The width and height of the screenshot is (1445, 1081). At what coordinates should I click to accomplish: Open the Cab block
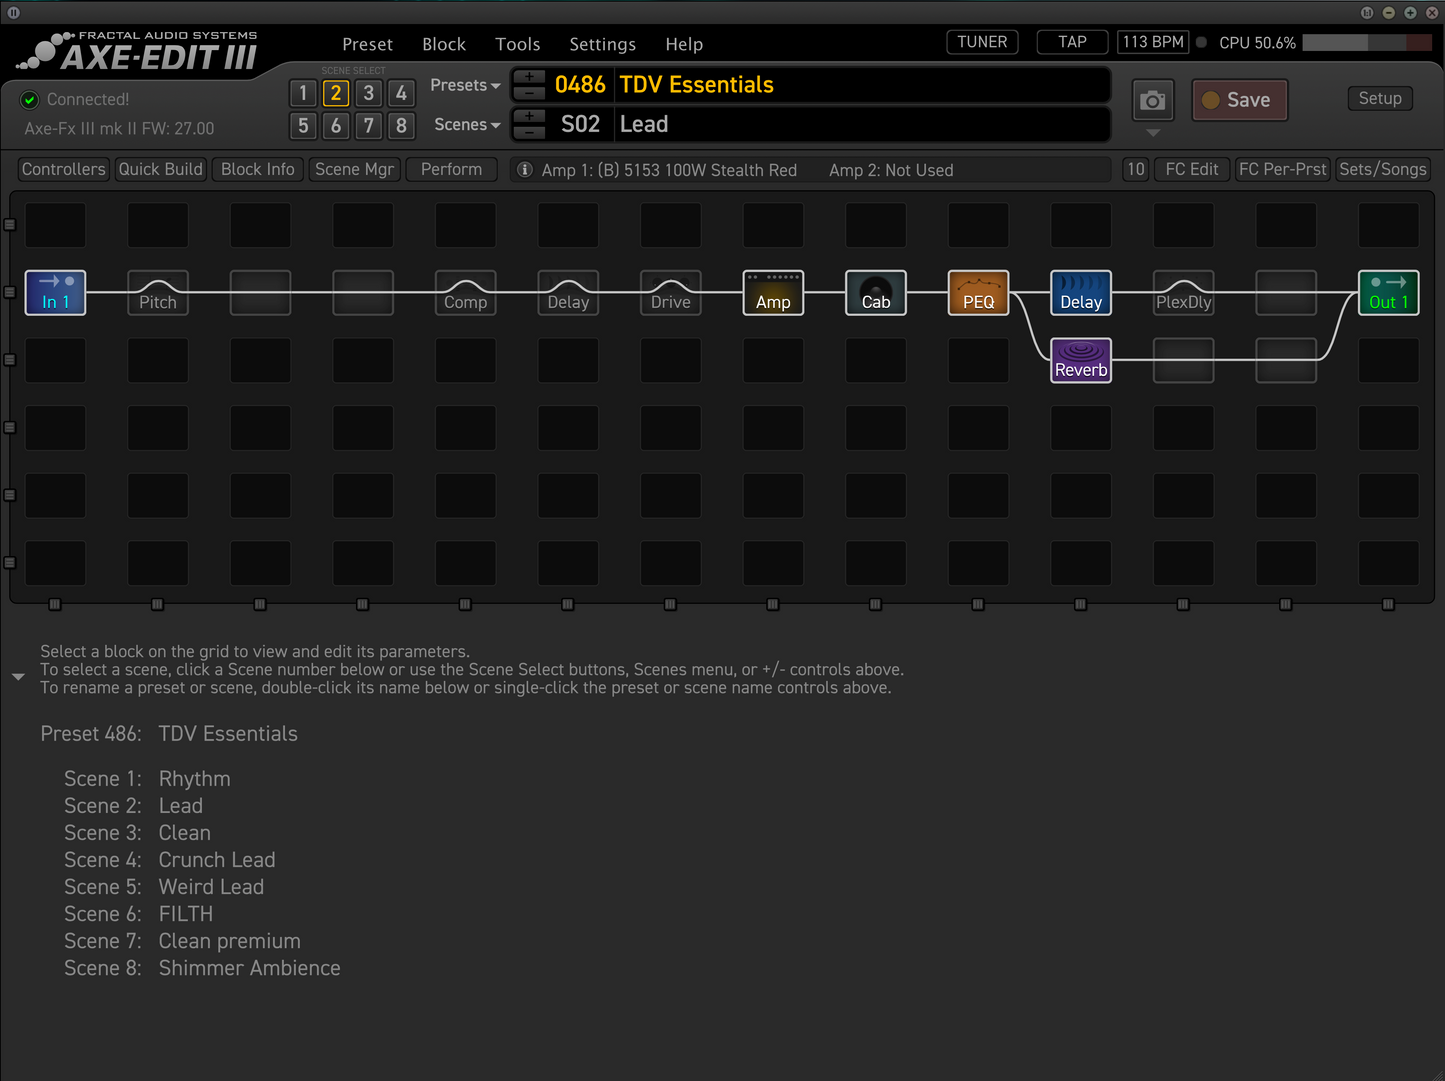tap(875, 293)
